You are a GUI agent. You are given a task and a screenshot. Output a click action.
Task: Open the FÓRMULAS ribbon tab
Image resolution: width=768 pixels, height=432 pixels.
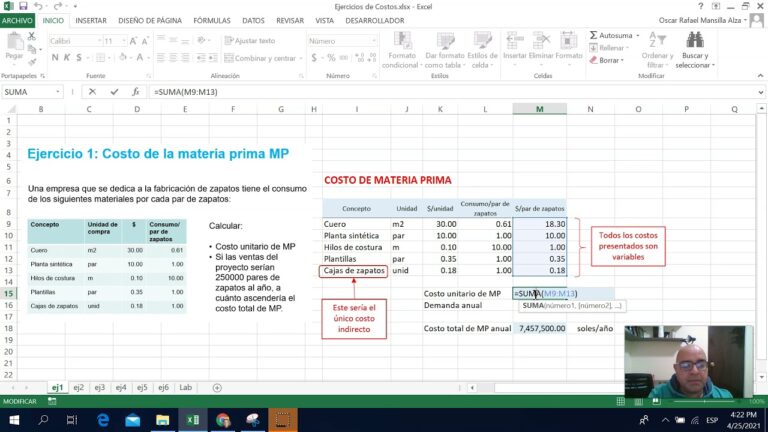(212, 21)
